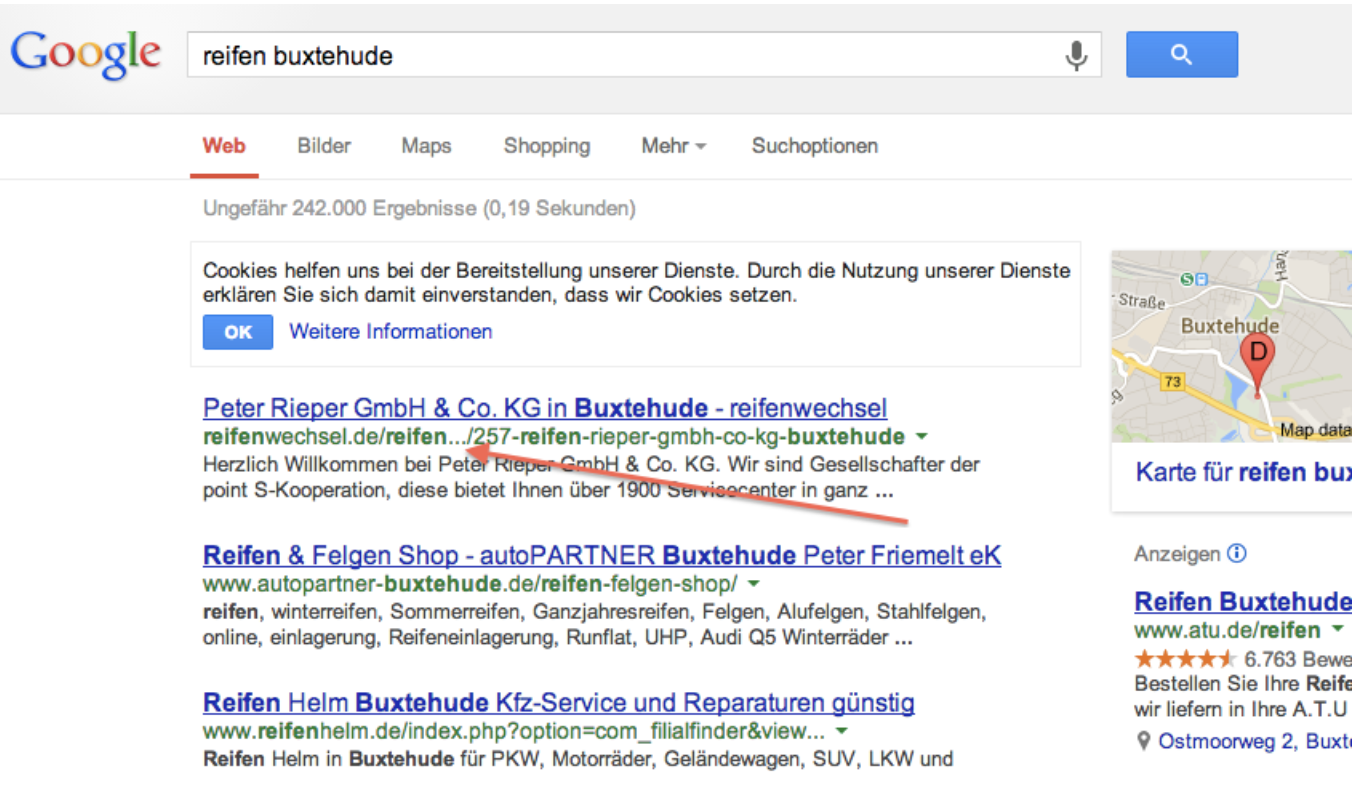1354x812 pixels.
Task: Click the Buxtehude map thumbnail
Action: [x=1232, y=346]
